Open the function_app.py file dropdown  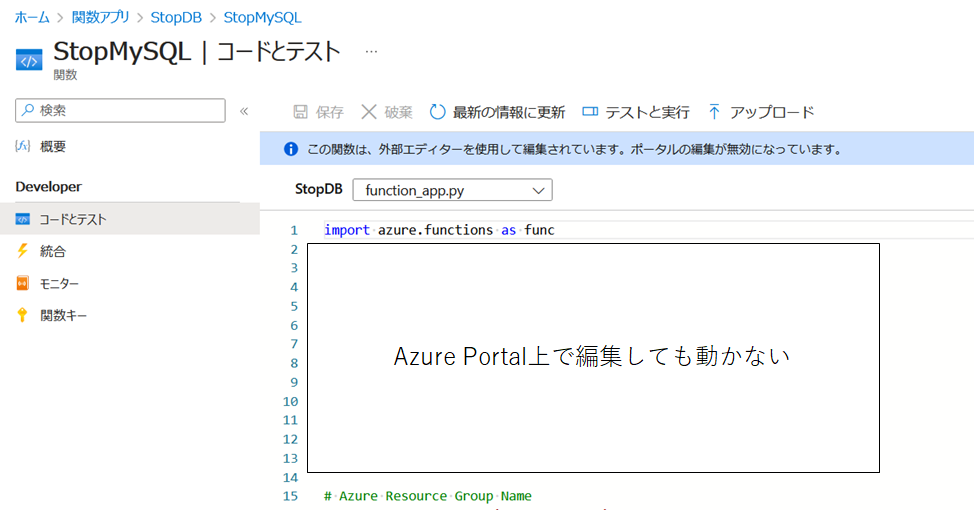(452, 190)
